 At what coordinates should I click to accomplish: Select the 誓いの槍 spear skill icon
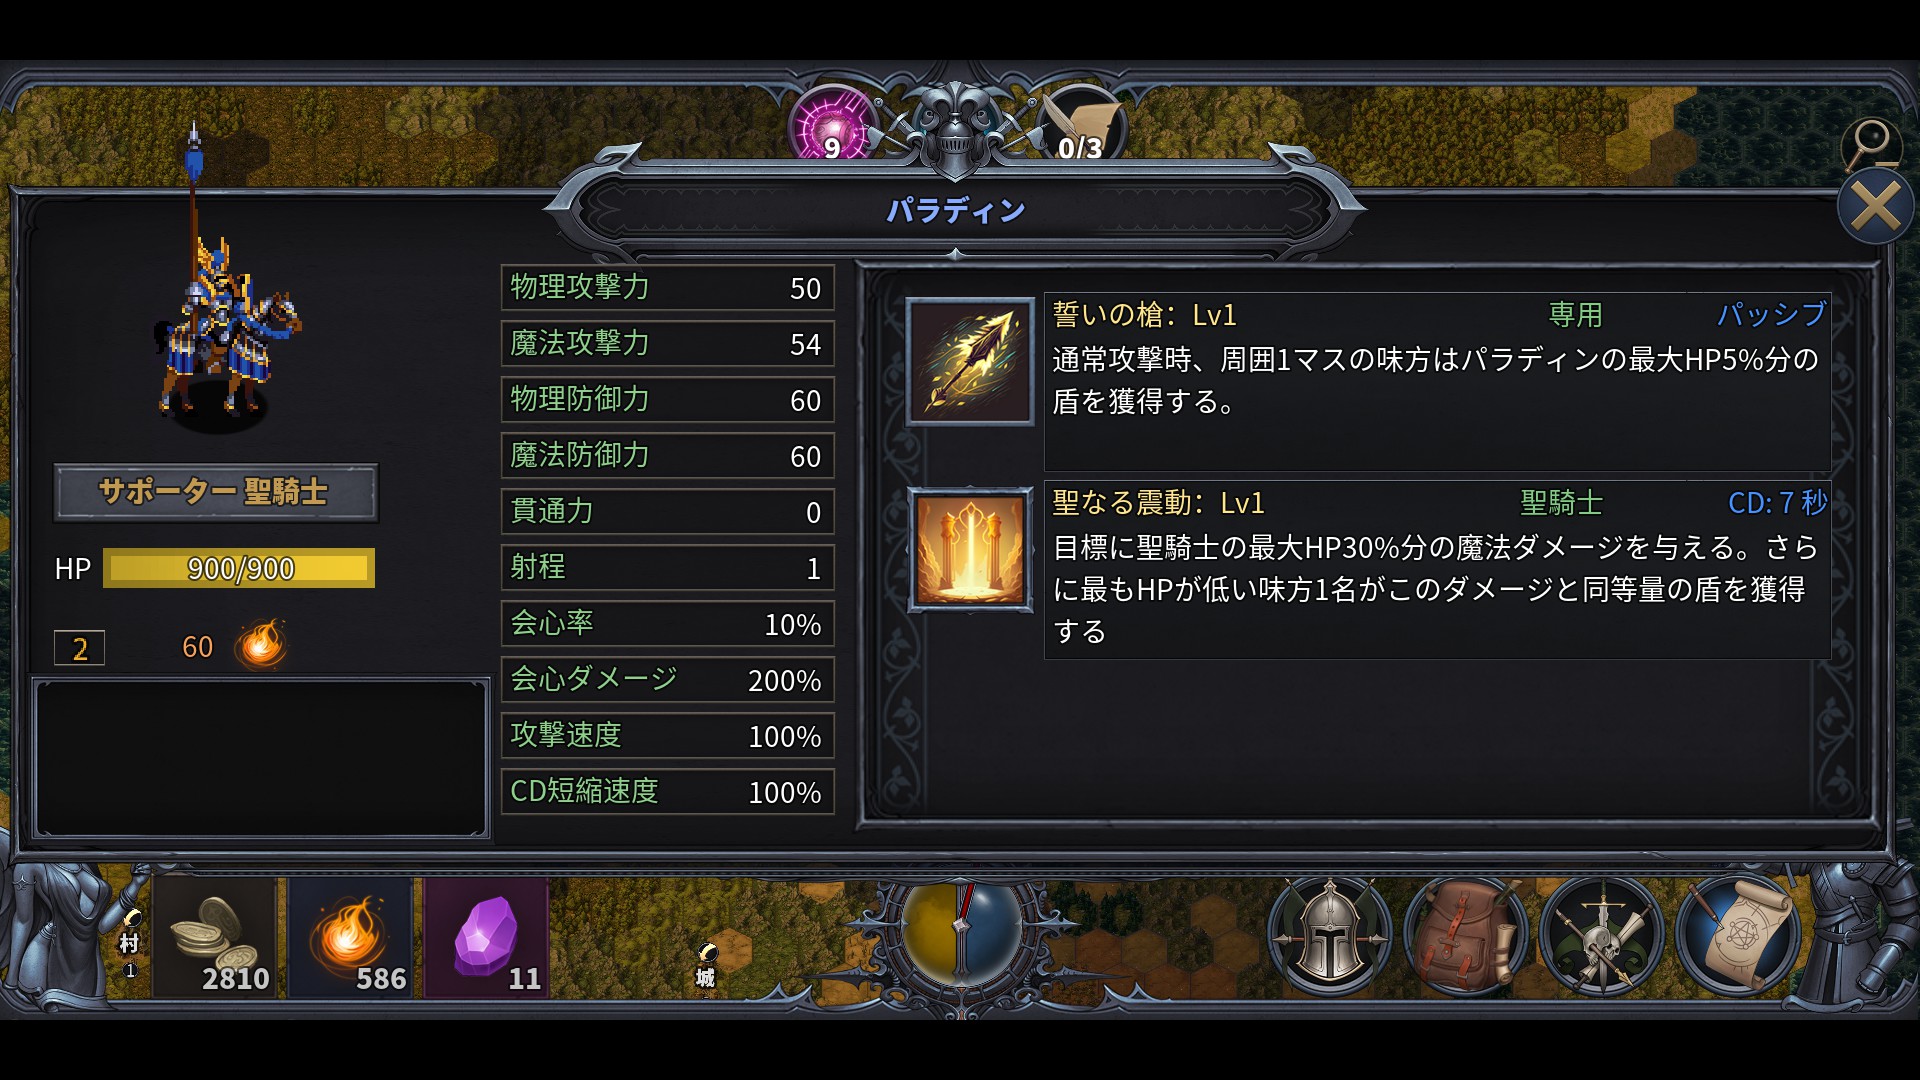(970, 362)
